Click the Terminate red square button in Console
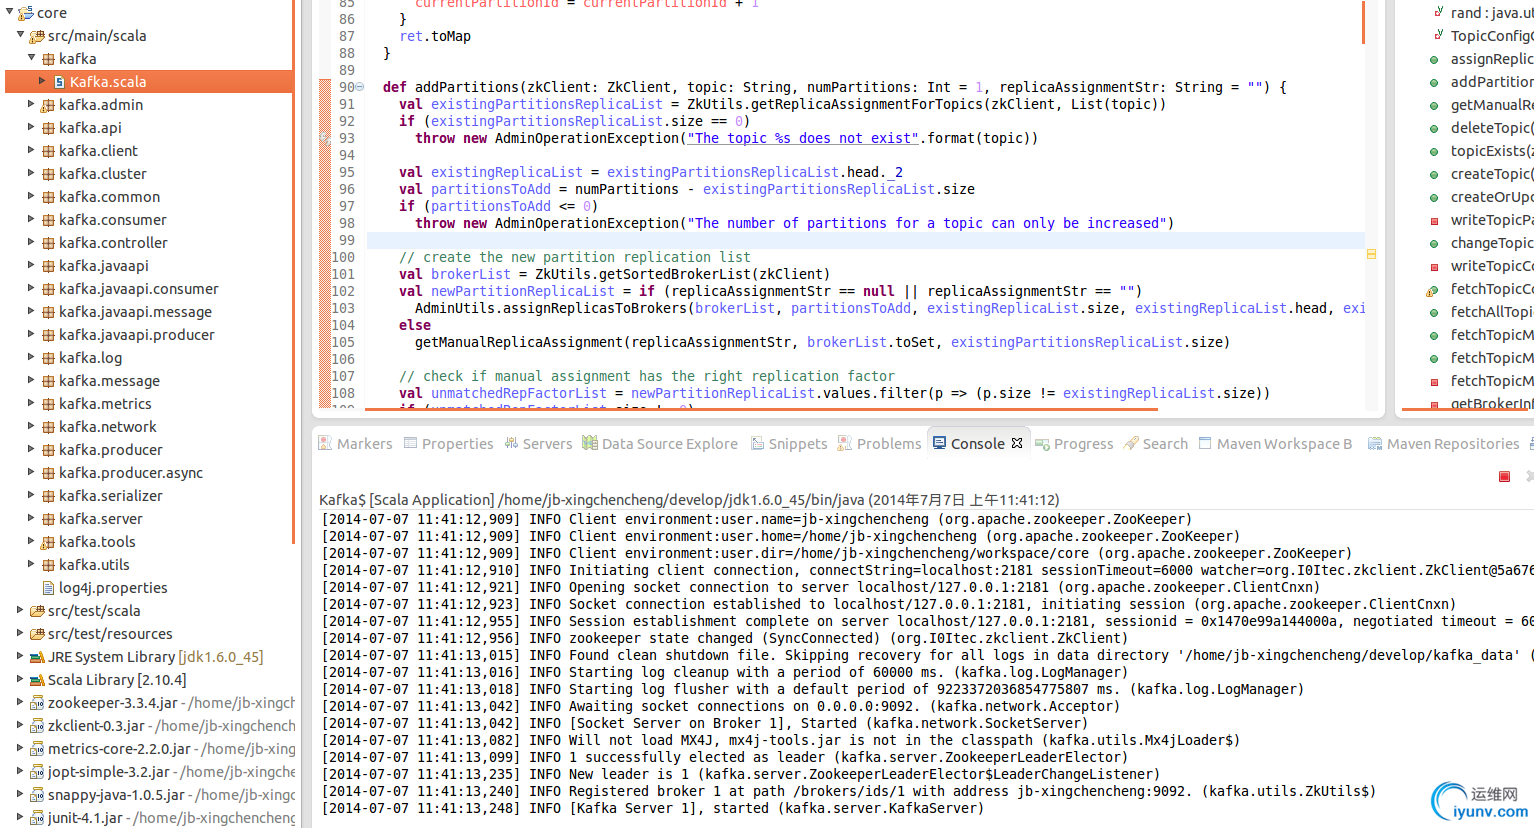The image size is (1534, 828). click(x=1504, y=477)
